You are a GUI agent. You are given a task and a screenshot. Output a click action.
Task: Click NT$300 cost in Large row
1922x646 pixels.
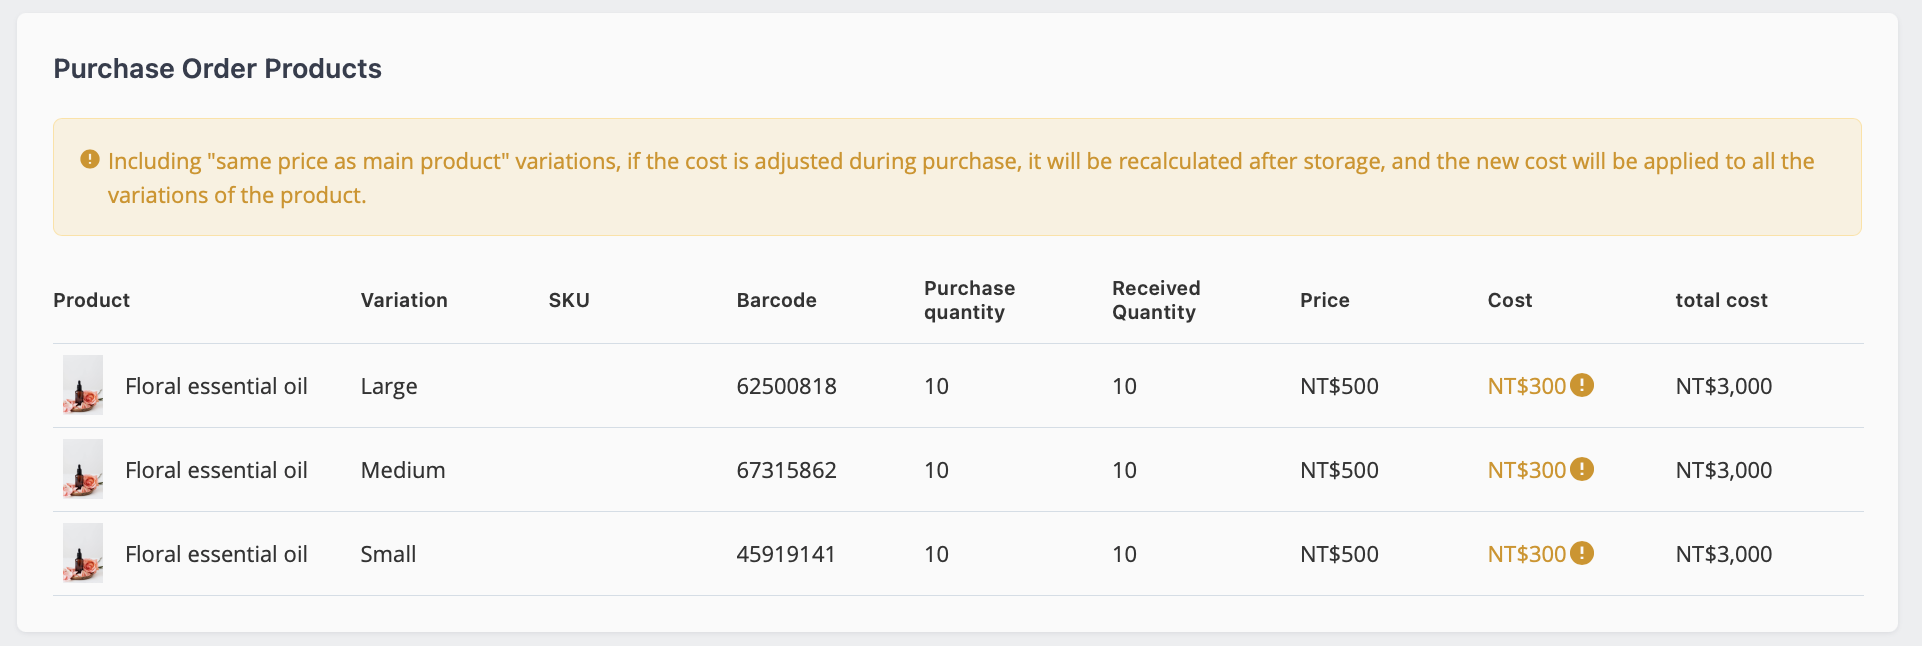1526,386
